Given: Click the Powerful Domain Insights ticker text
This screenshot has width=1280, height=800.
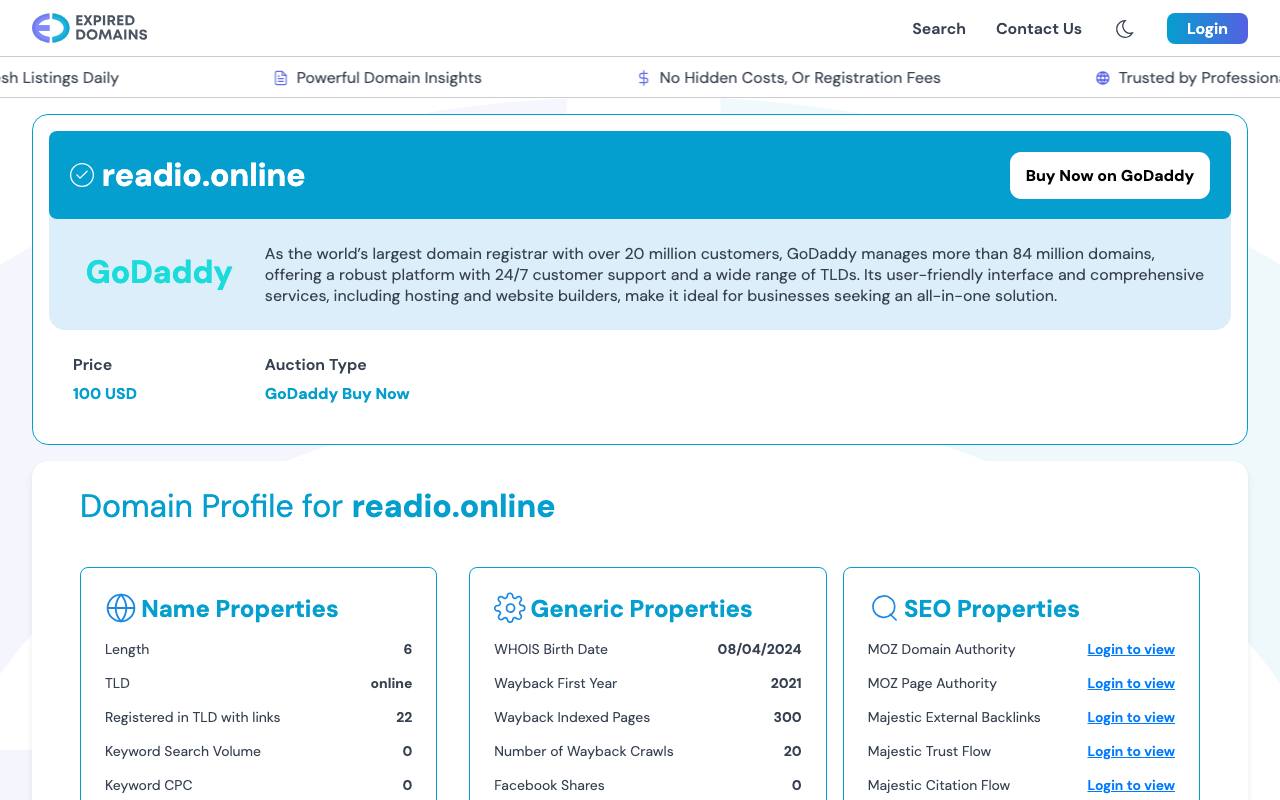Looking at the screenshot, I should [389, 78].
